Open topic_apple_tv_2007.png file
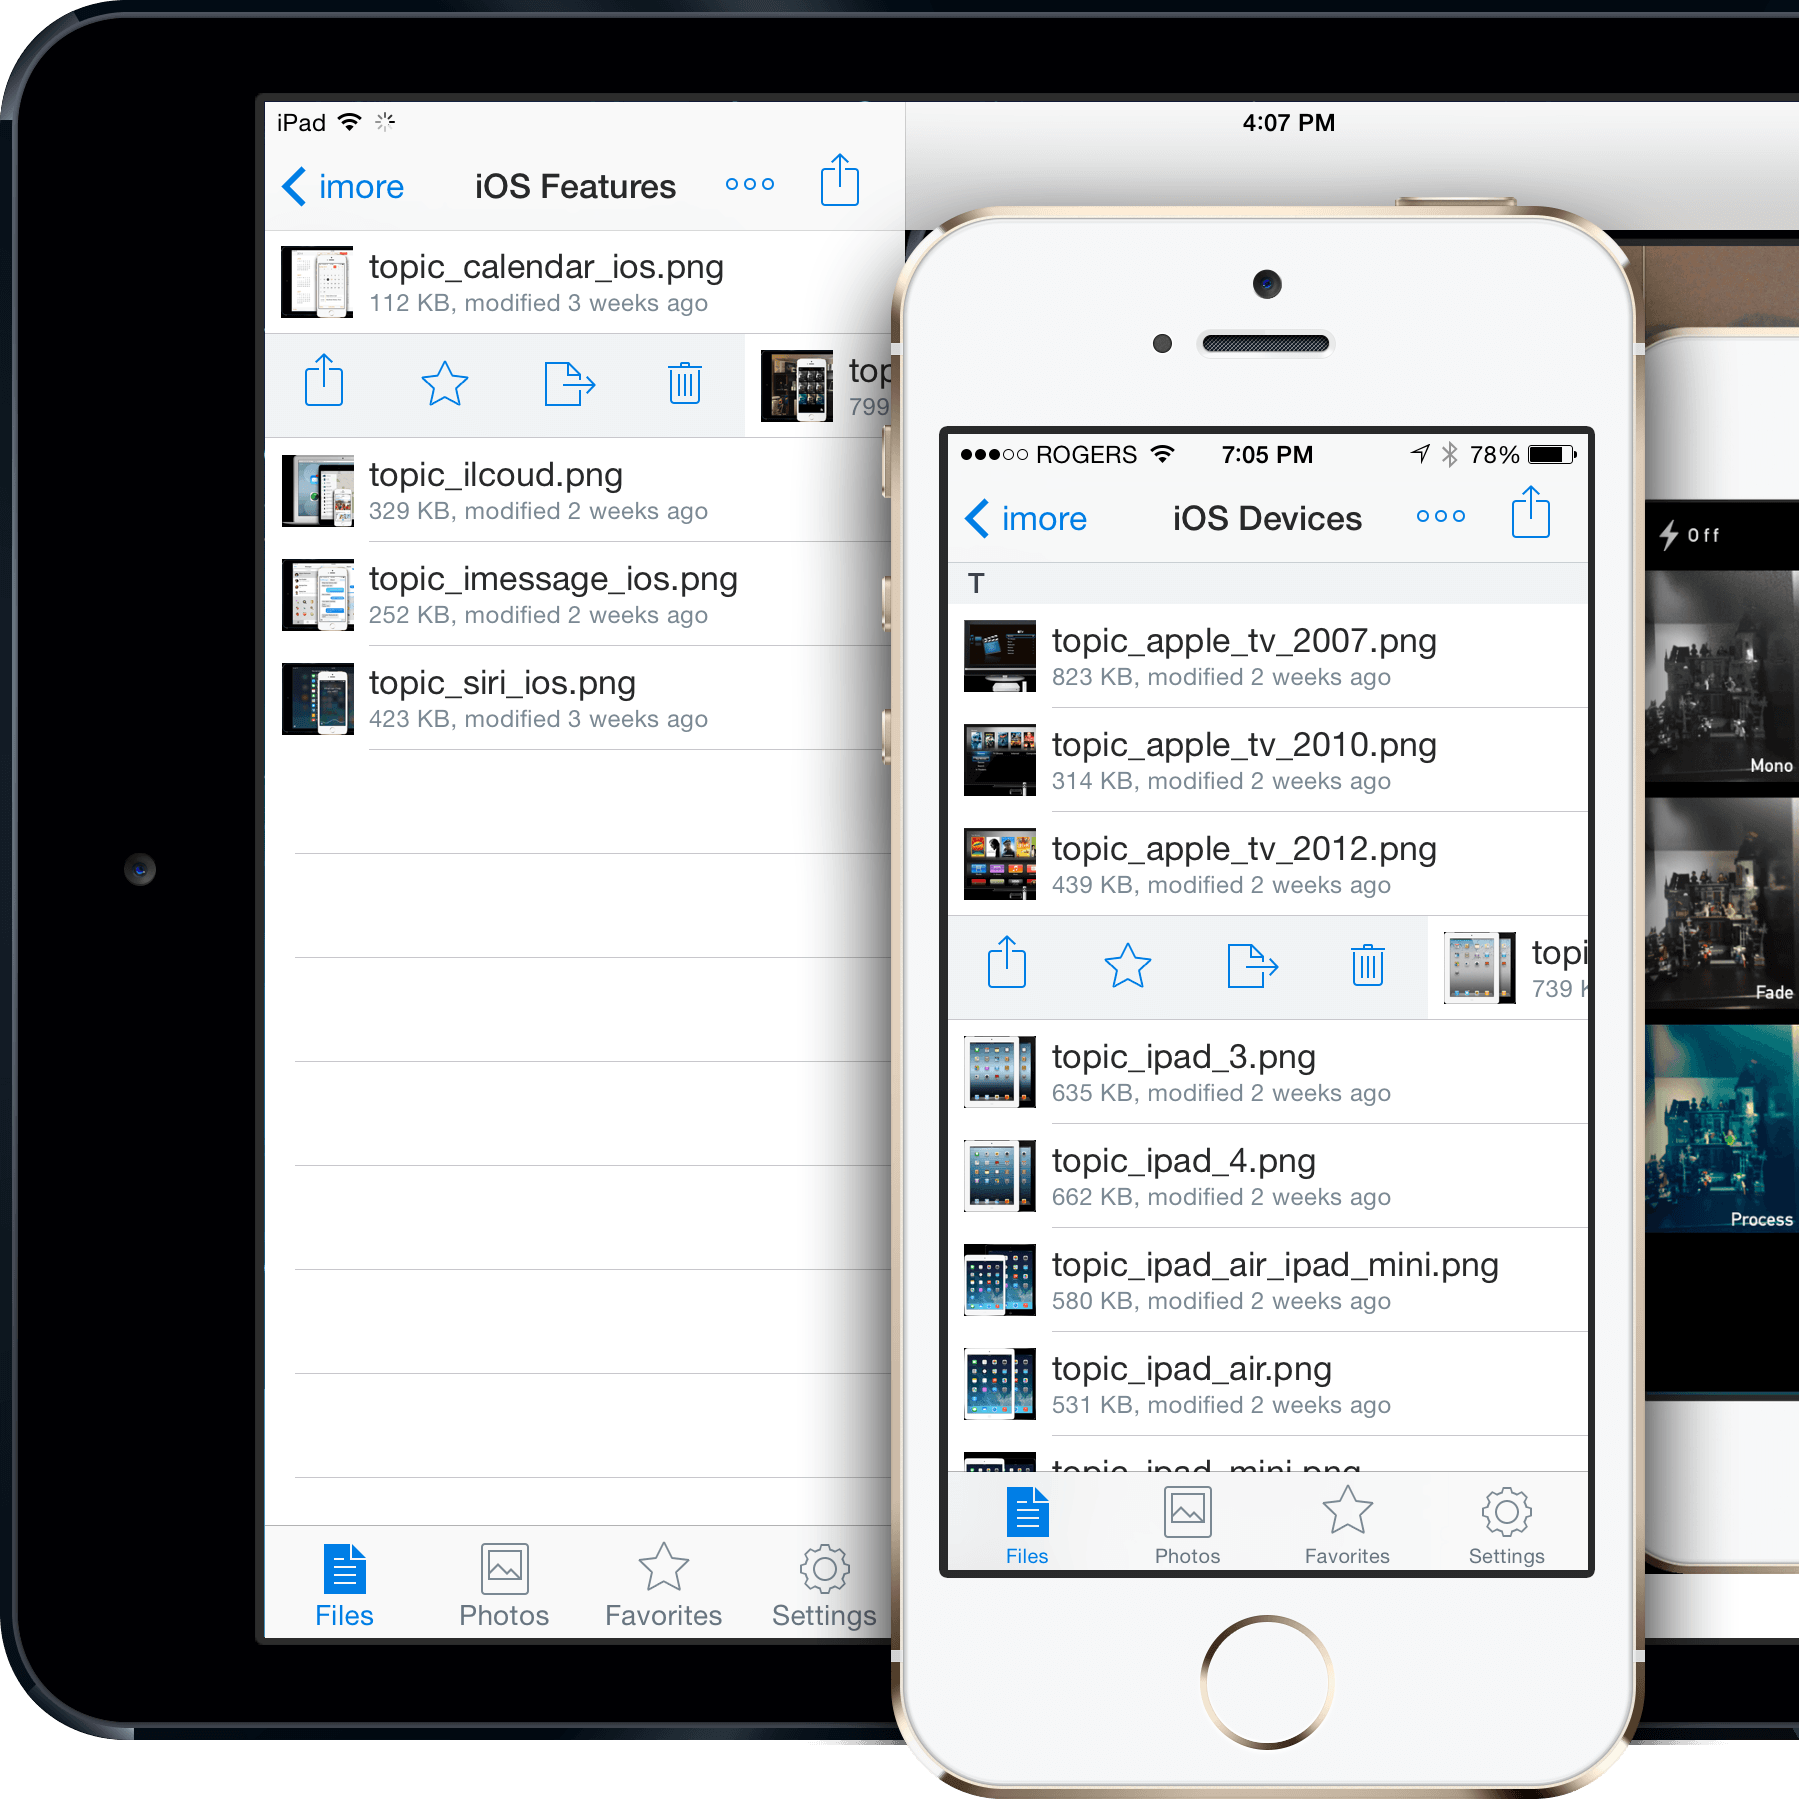This screenshot has height=1799, width=1799. click(1268, 656)
